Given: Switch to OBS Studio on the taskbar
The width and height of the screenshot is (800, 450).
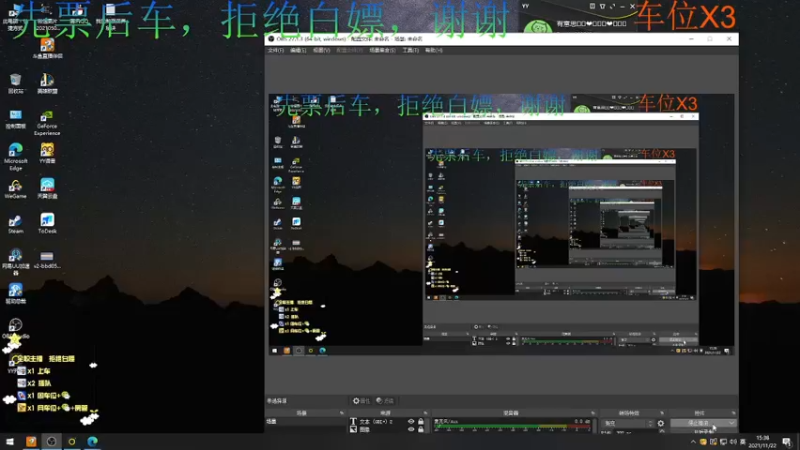Looking at the screenshot, I should (52, 441).
